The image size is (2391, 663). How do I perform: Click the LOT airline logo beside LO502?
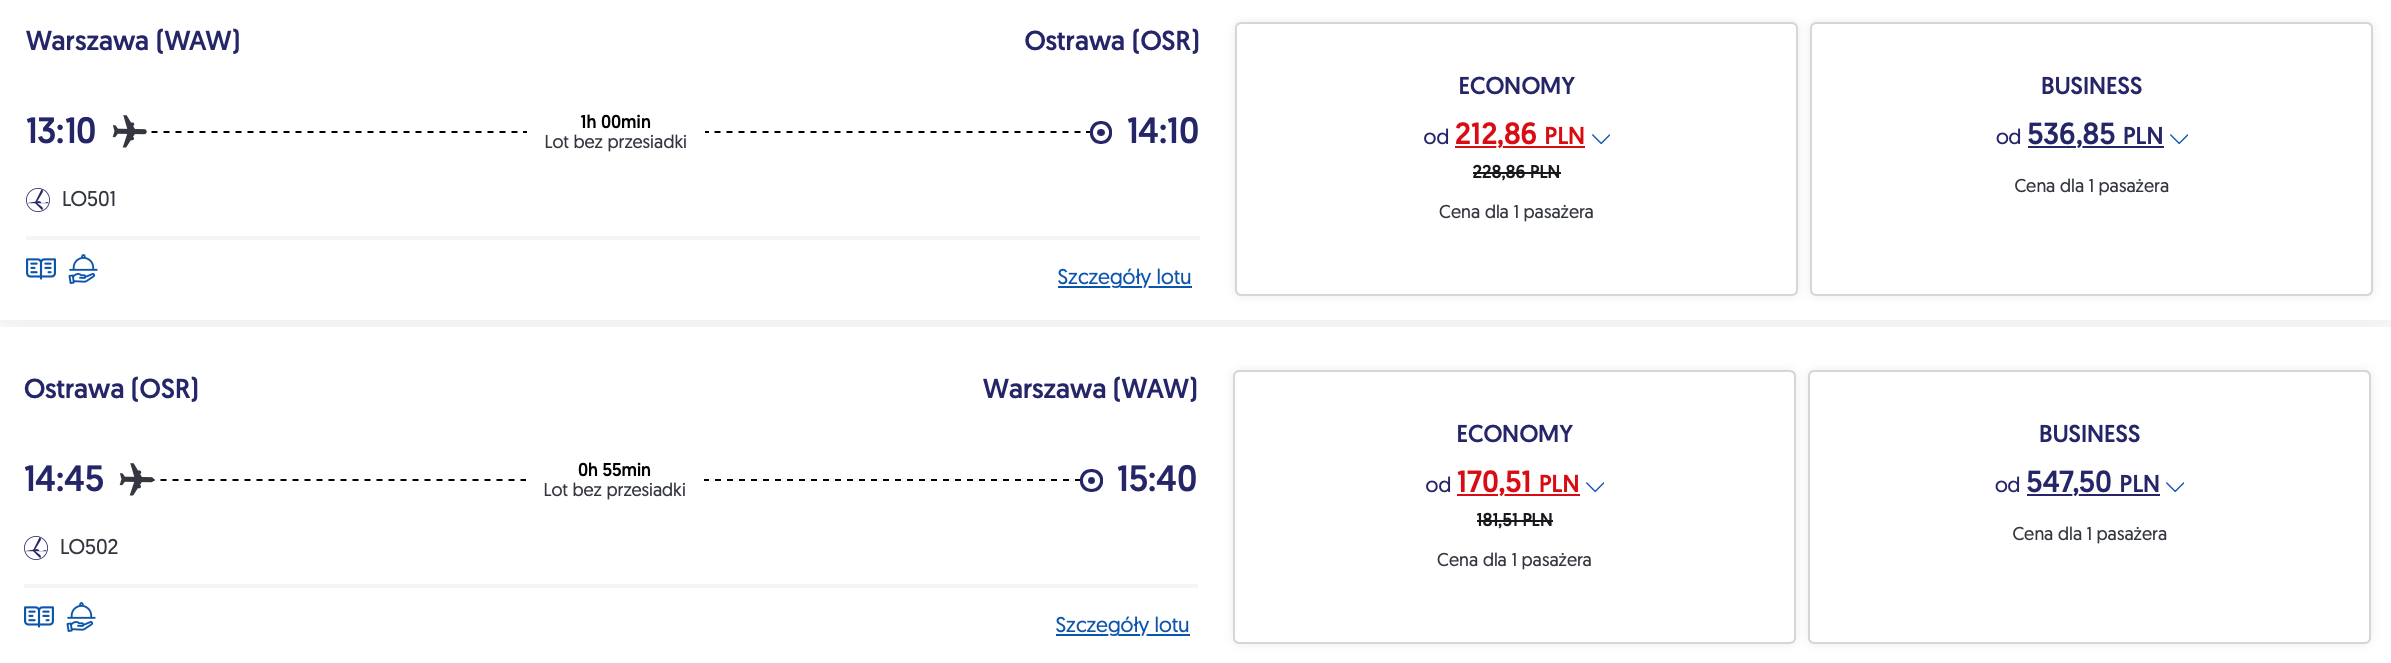(x=36, y=548)
